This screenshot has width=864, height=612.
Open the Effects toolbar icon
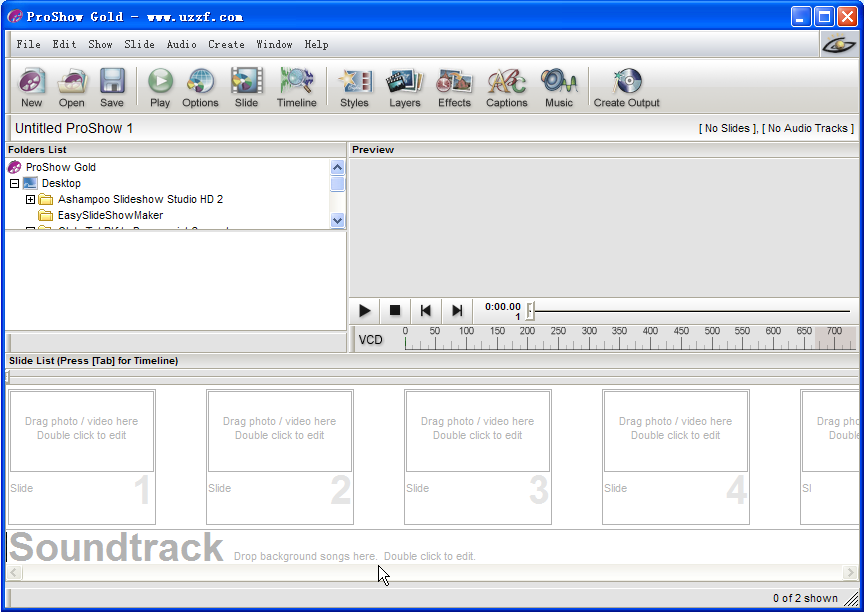455,87
